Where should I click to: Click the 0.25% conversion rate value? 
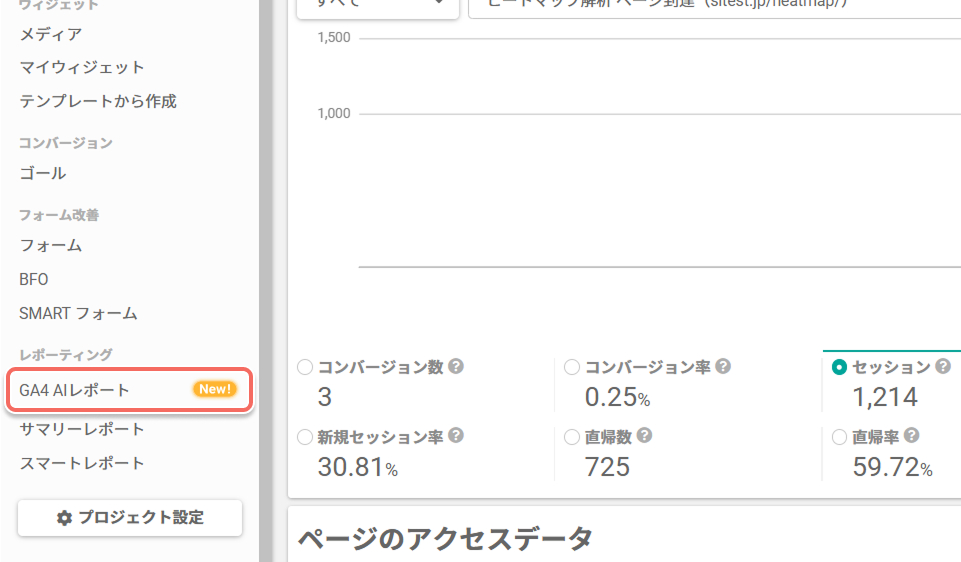617,397
